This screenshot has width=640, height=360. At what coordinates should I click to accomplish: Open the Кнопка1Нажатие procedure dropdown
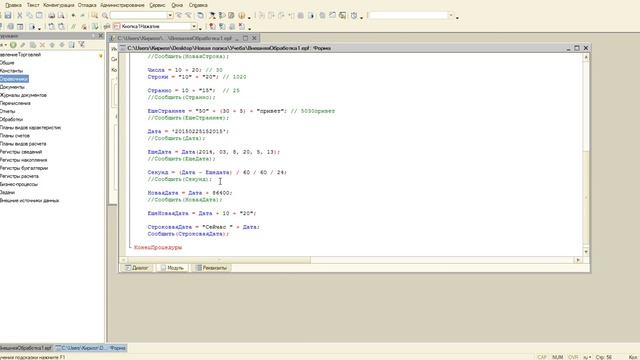tap(194, 27)
